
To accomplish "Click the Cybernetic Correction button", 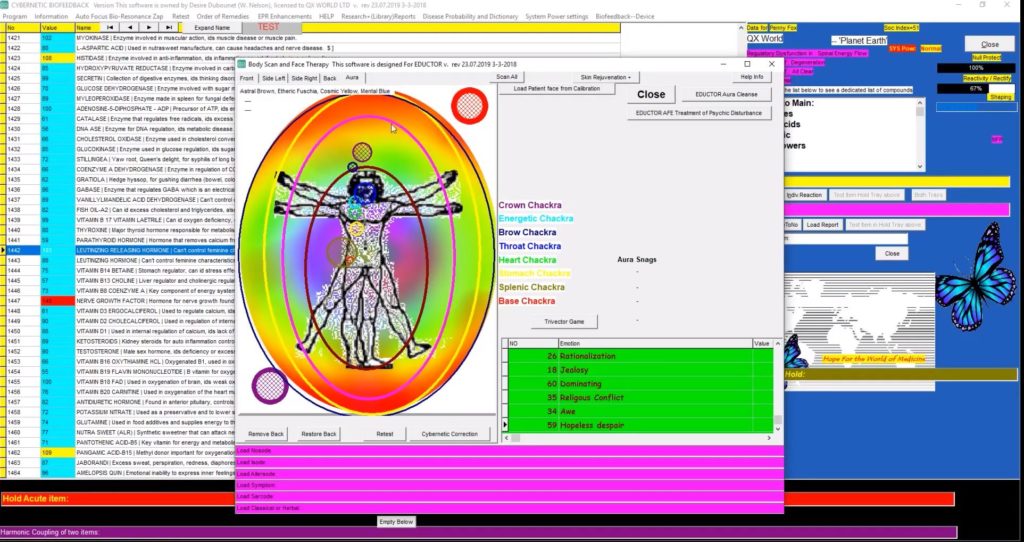I will [450, 434].
